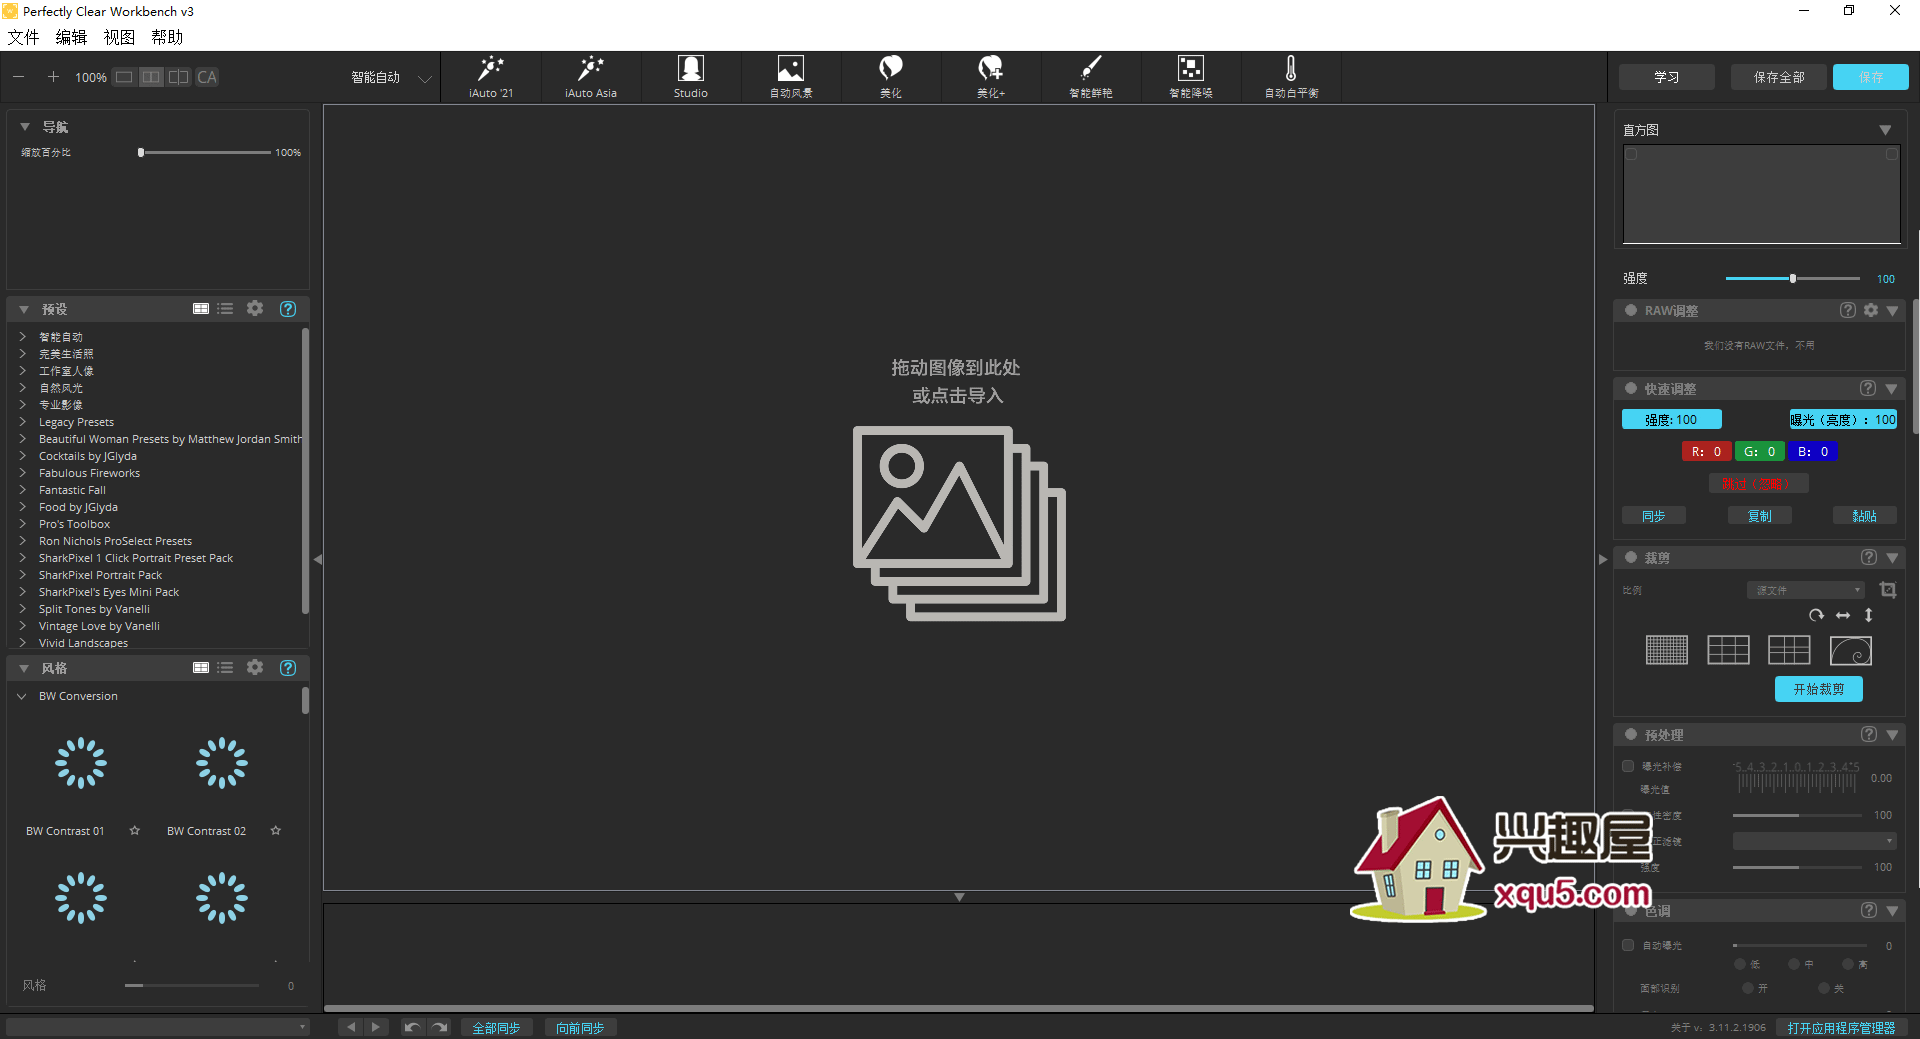Open the 编辑 menu
1920x1039 pixels.
71,37
